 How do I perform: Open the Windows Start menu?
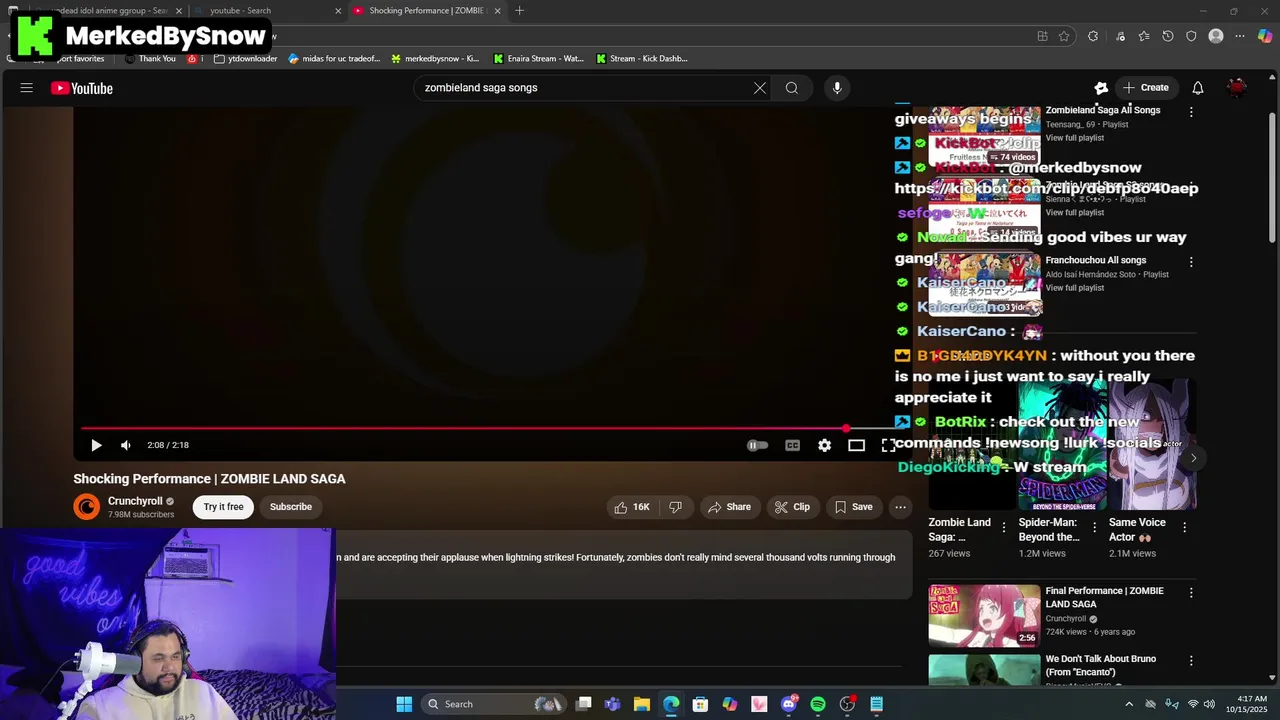point(404,704)
